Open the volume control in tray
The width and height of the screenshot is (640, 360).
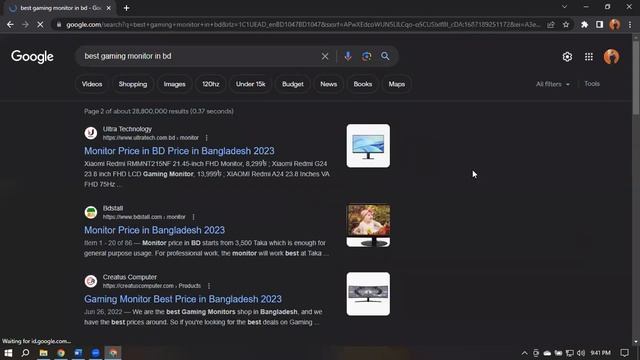pyautogui.click(x=581, y=353)
